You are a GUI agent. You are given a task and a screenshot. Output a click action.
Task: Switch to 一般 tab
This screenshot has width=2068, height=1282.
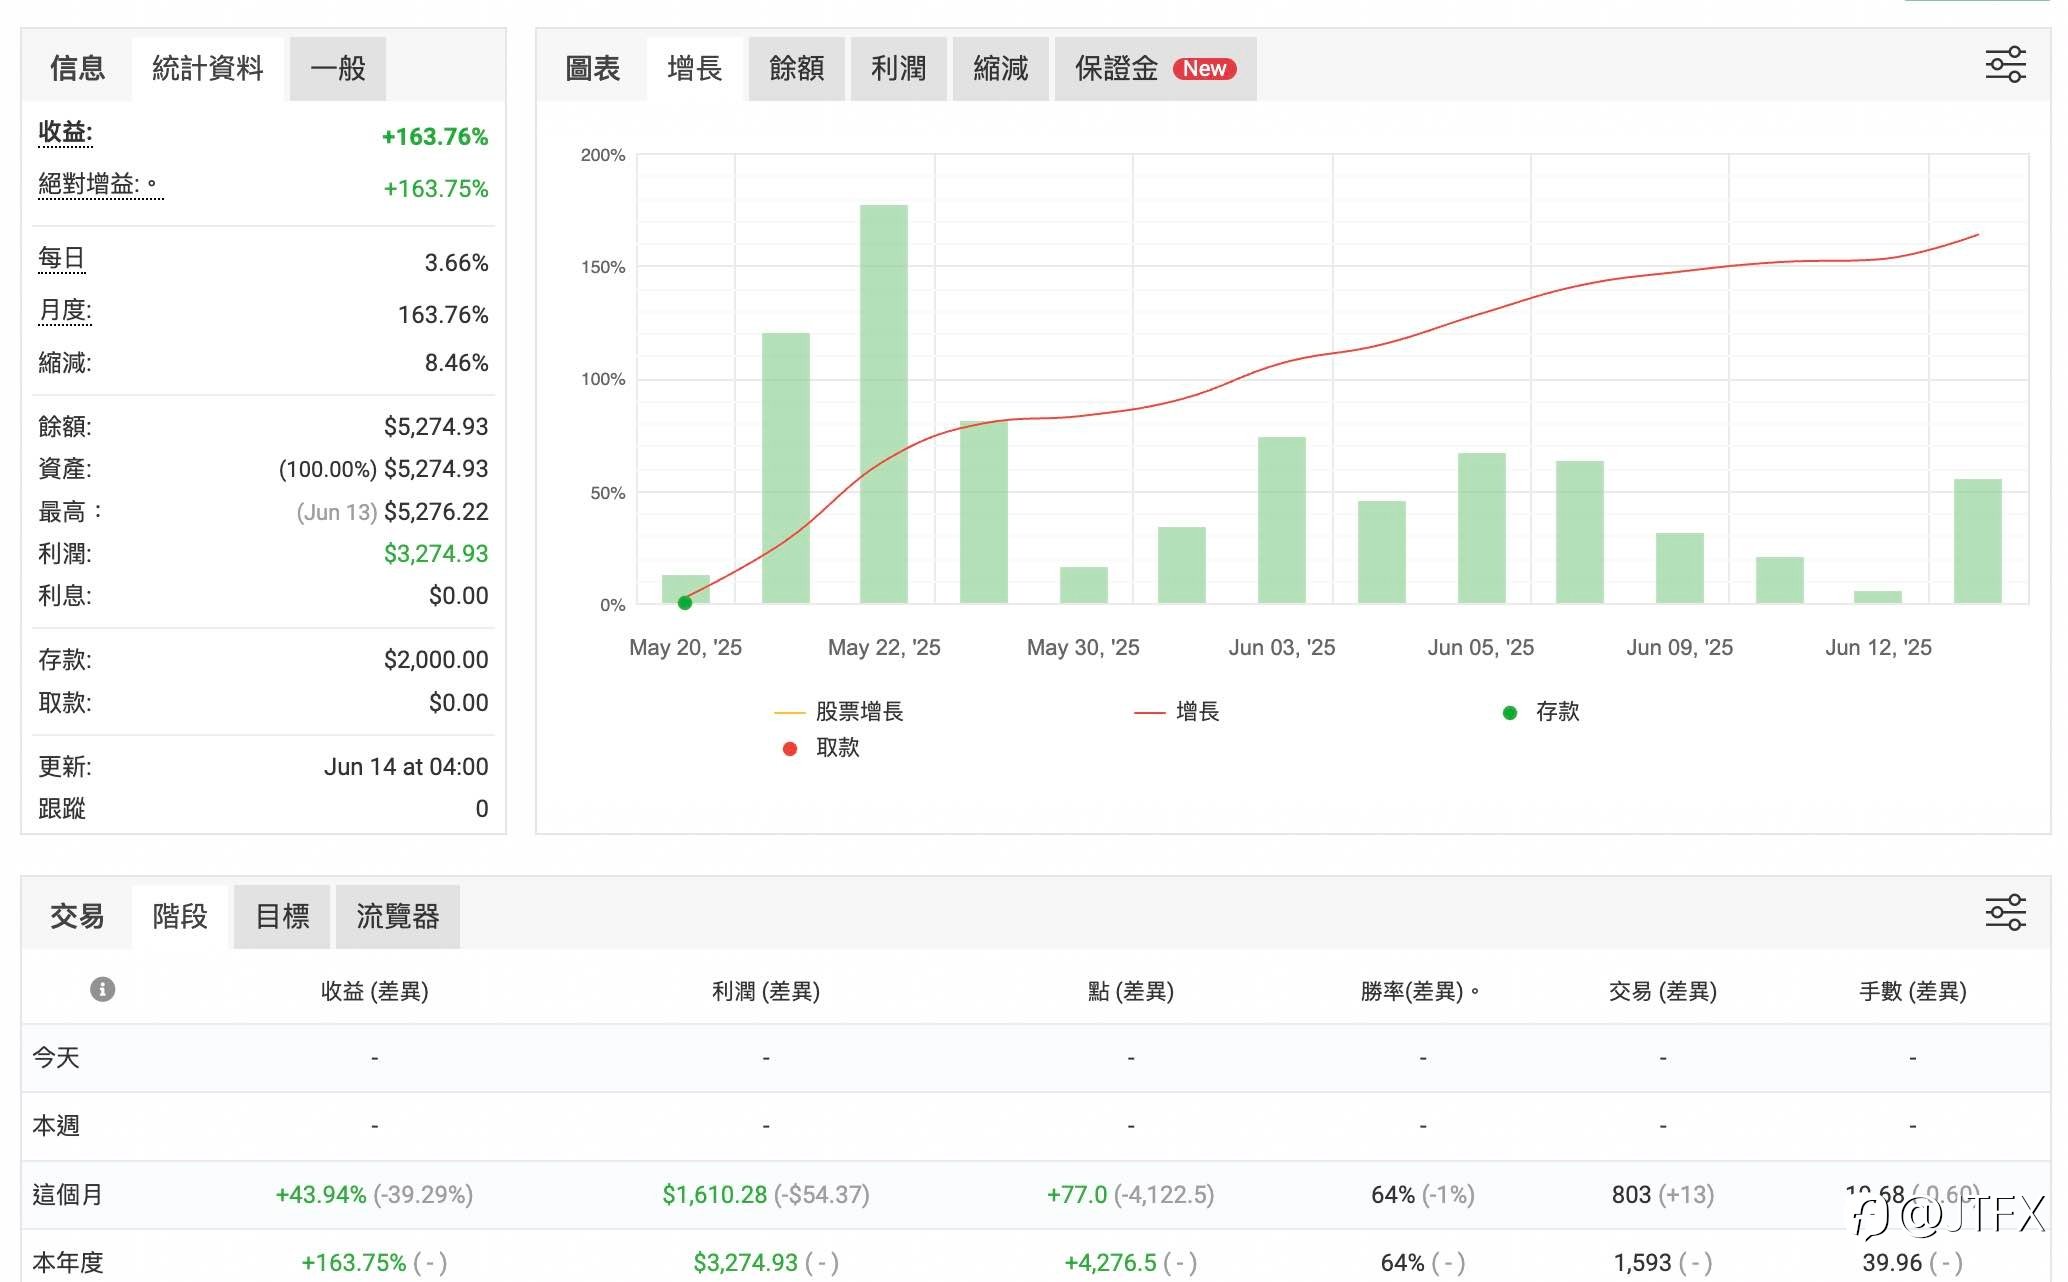[338, 69]
